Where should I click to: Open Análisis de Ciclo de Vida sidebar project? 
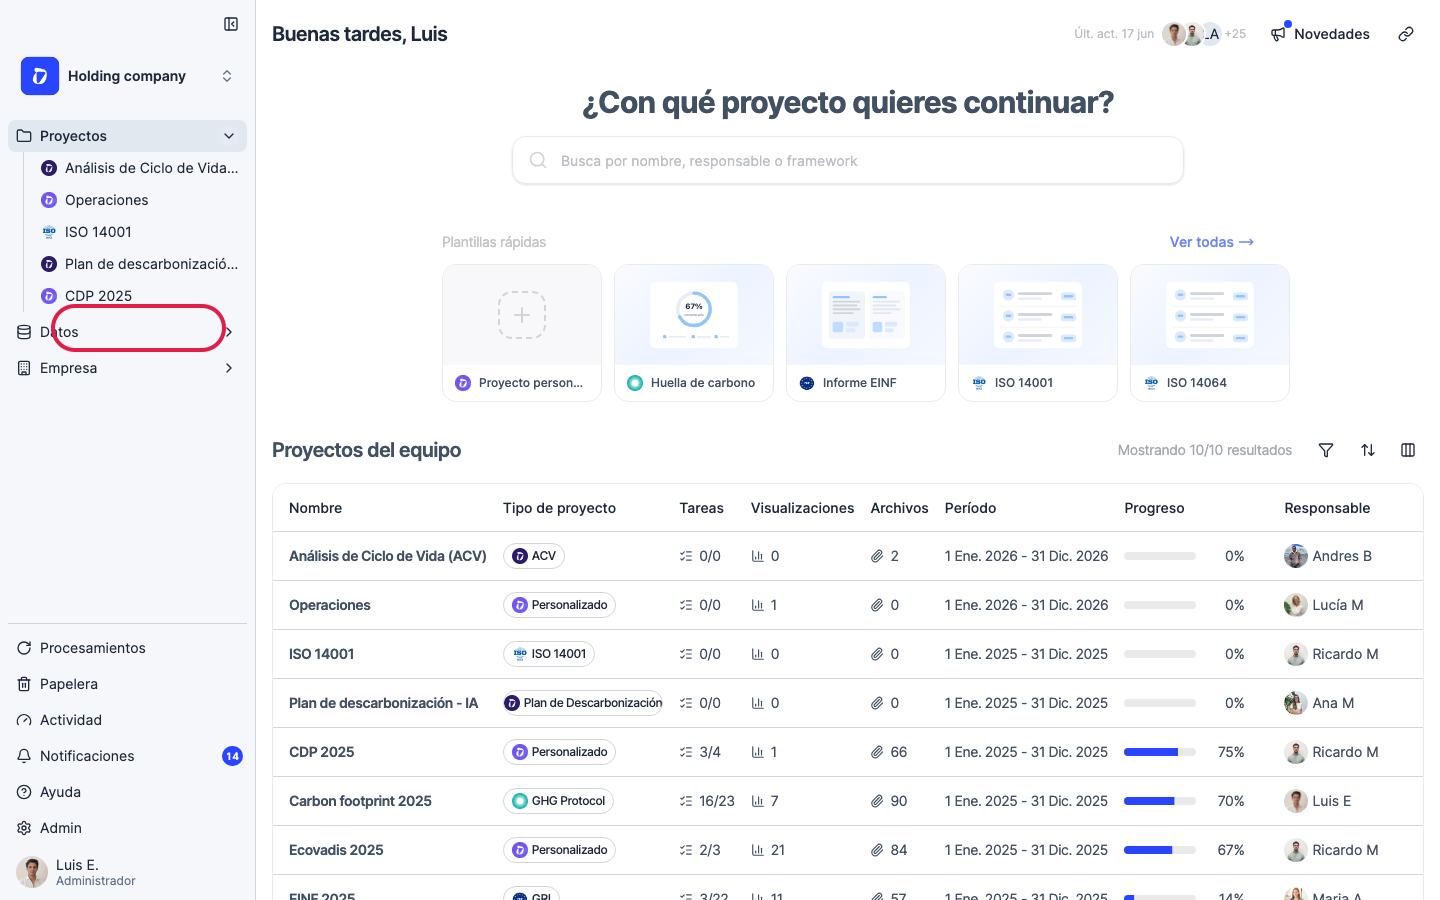[140, 168]
